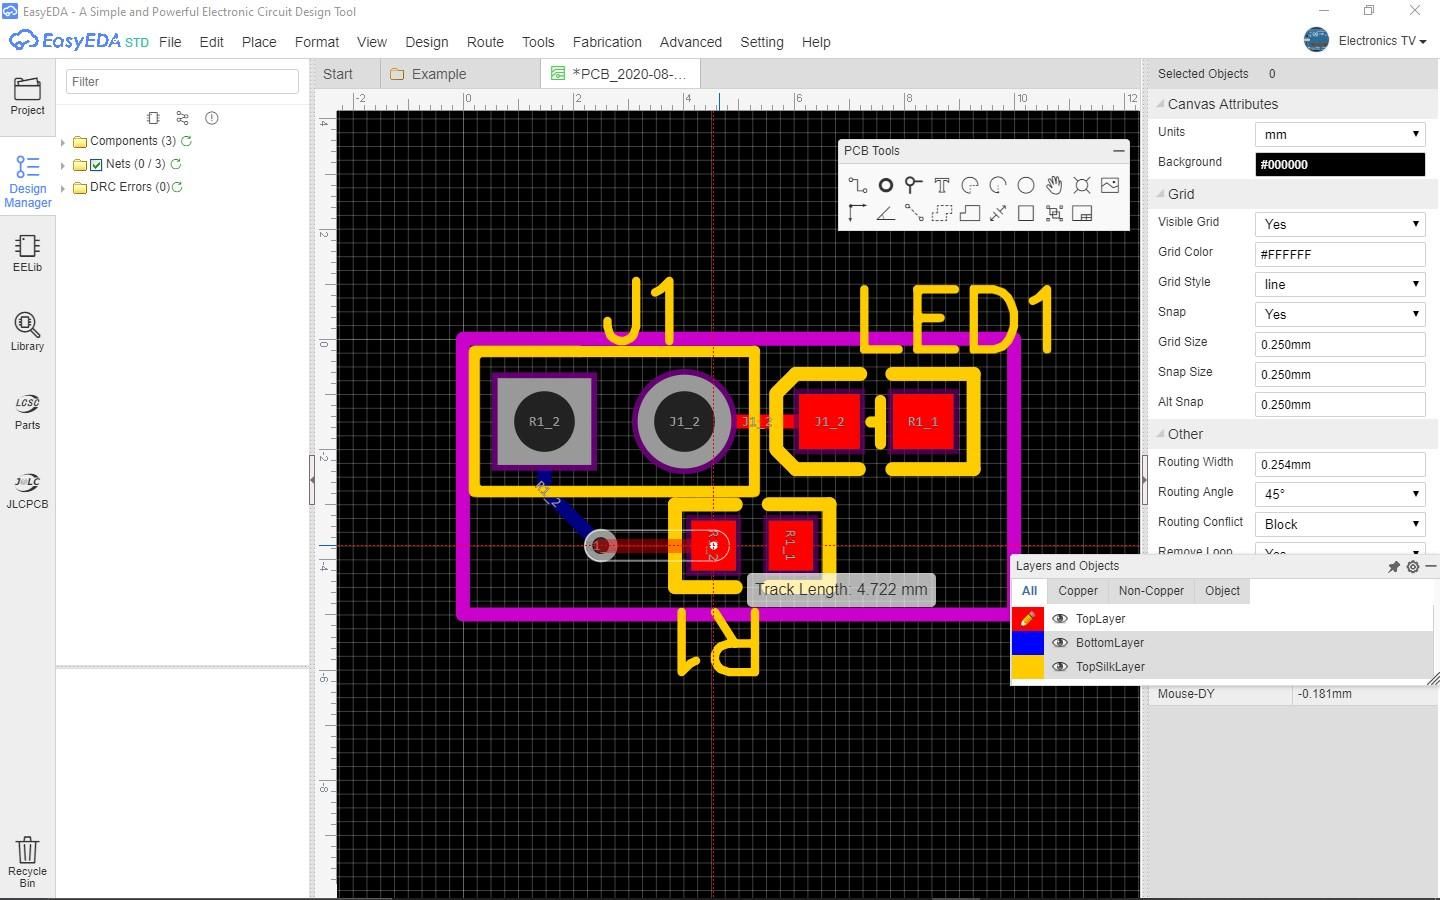Expand the Components tree in Design Manager
The image size is (1440, 900).
click(x=63, y=141)
